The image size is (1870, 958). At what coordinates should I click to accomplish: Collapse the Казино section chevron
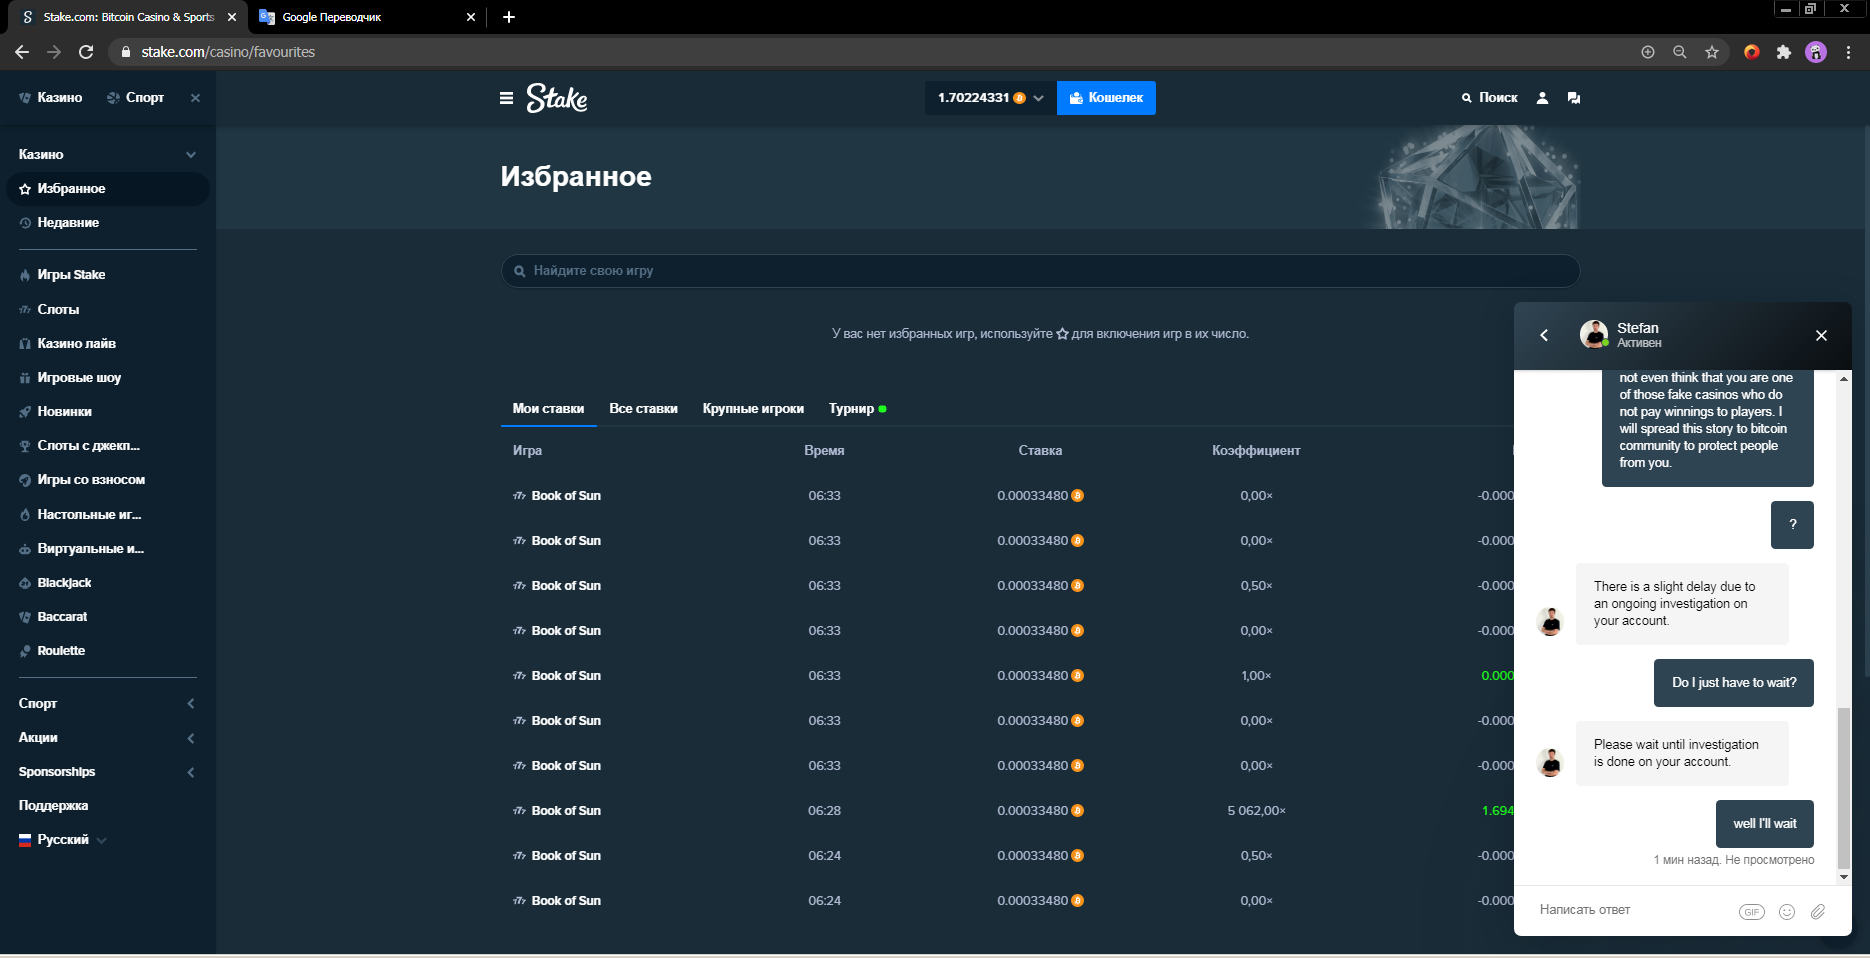(191, 155)
